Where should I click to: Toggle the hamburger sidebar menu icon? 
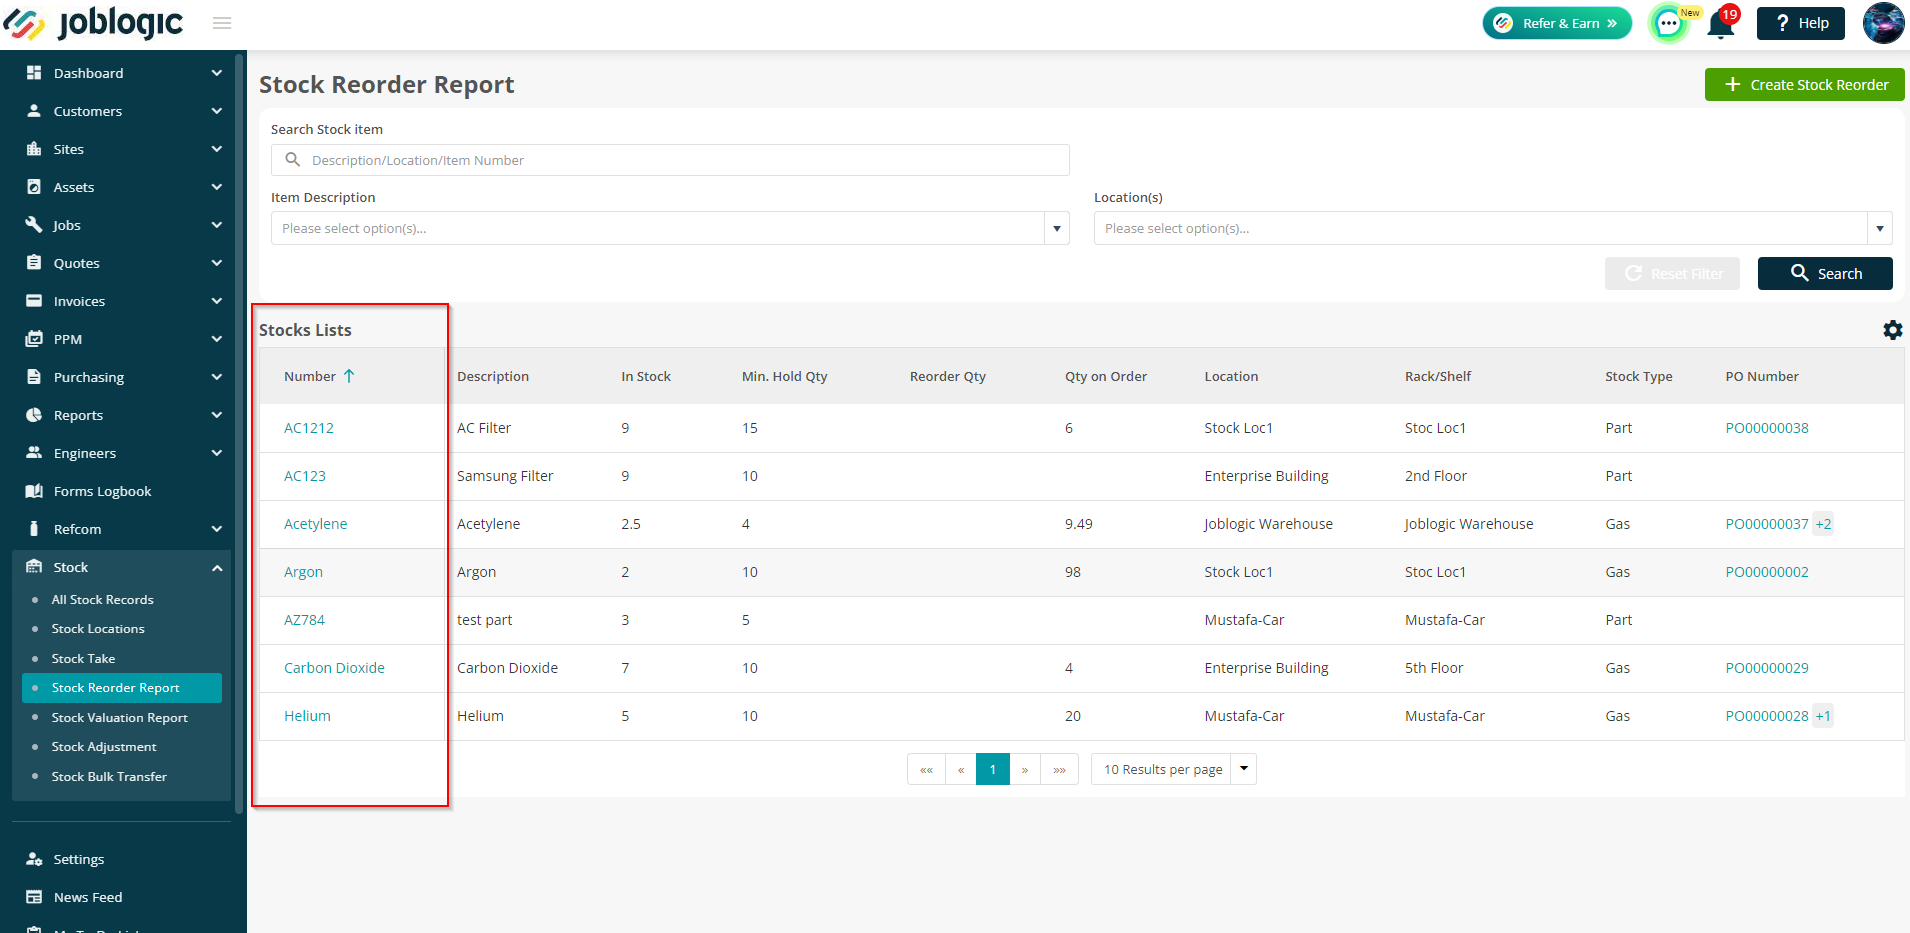point(222,23)
